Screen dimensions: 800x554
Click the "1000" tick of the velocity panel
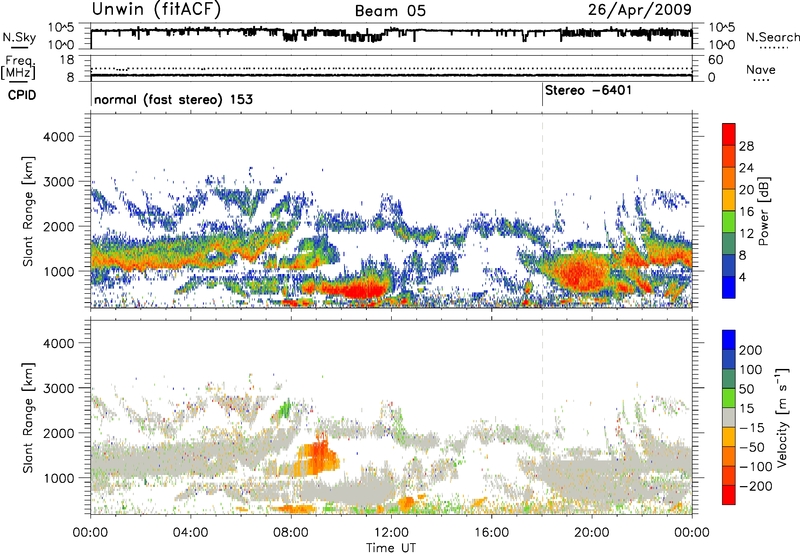coord(59,478)
